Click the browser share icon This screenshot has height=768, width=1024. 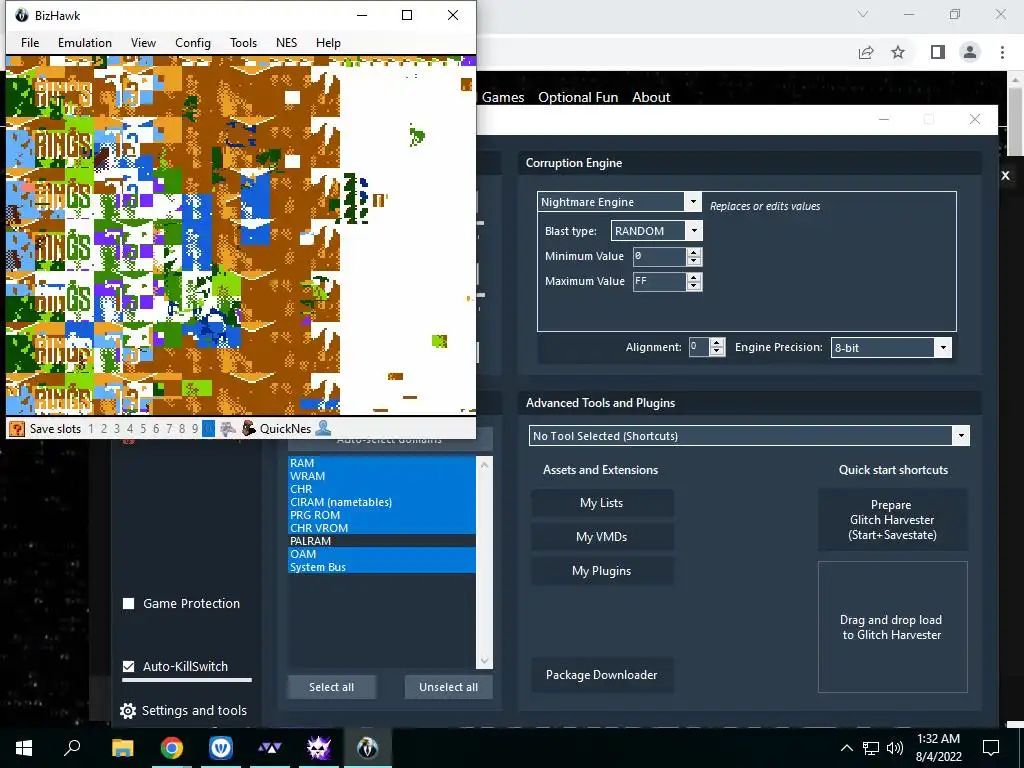tap(866, 52)
